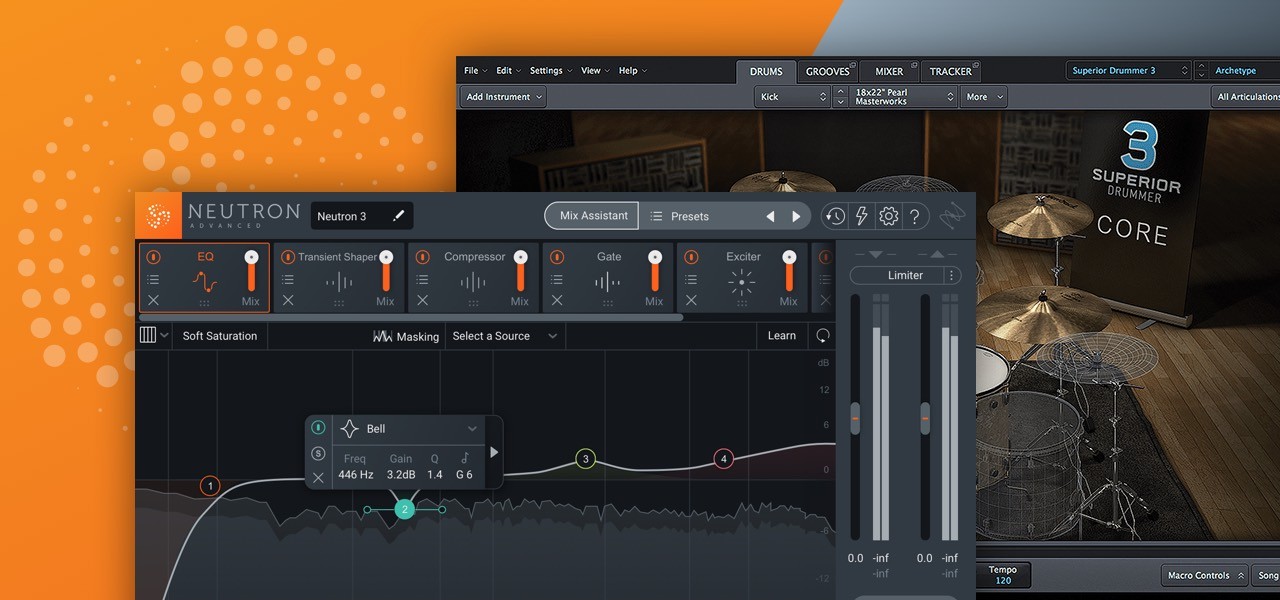Bypass the Transient Shaper power button
The width and height of the screenshot is (1280, 600).
point(288,257)
